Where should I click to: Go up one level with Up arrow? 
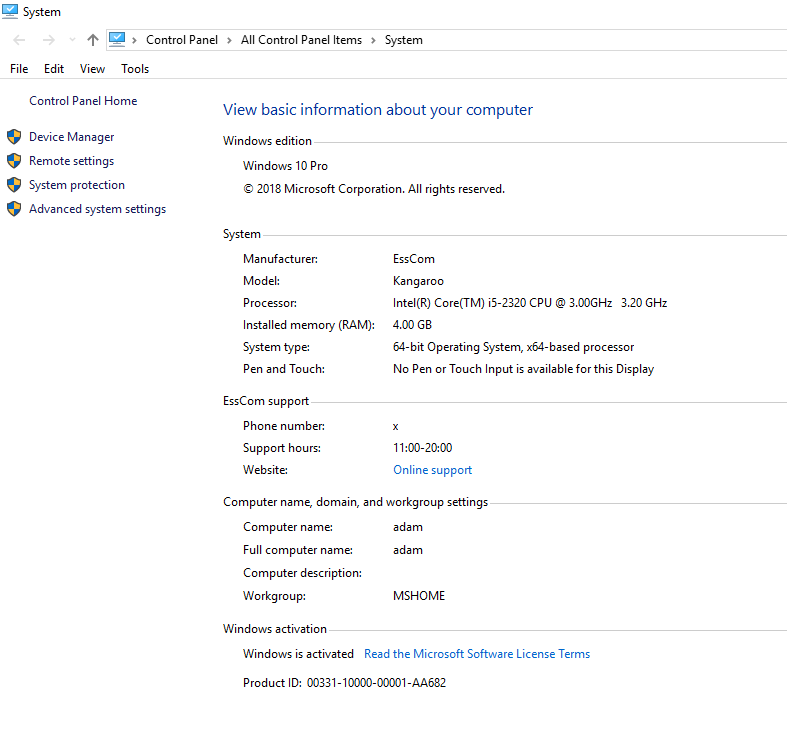pos(92,40)
